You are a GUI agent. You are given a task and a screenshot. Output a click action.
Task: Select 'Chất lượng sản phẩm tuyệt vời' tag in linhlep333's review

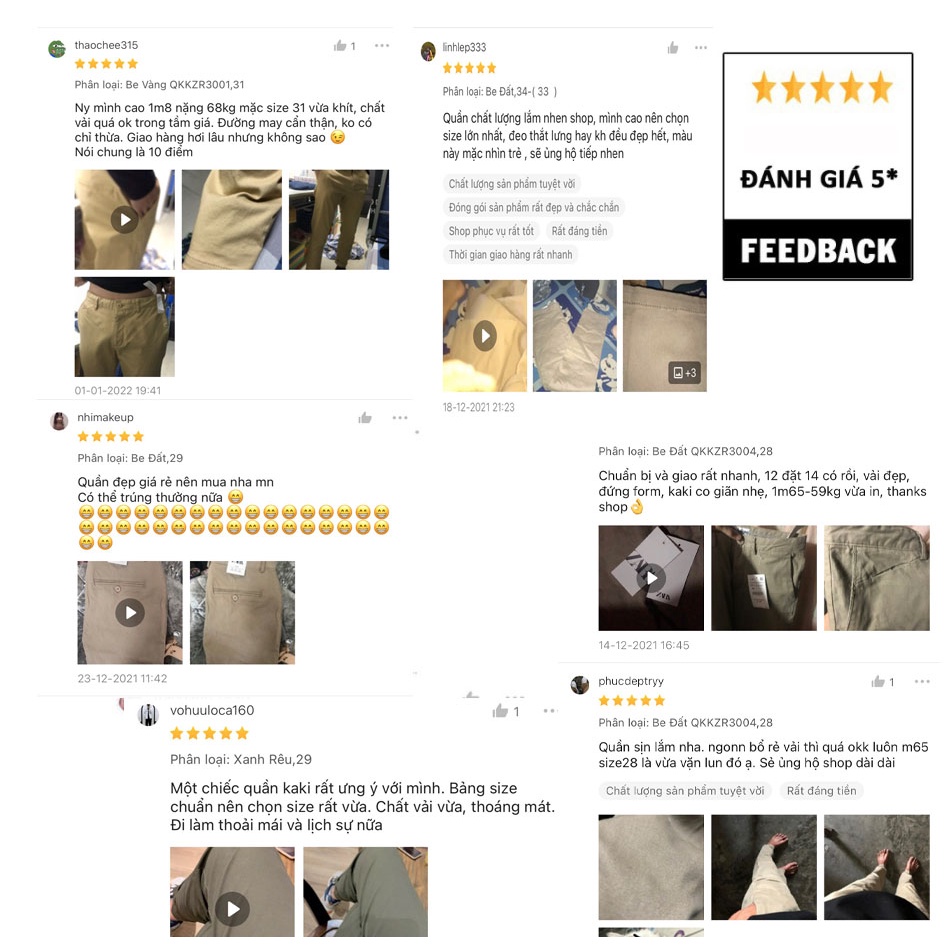pos(512,183)
